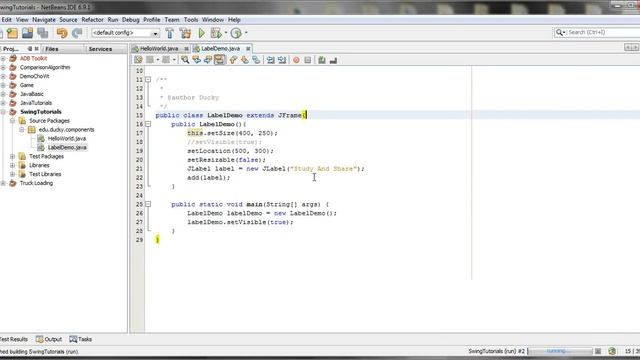Click the Debug Project icon
The height and width of the screenshot is (360, 640).
coord(216,33)
